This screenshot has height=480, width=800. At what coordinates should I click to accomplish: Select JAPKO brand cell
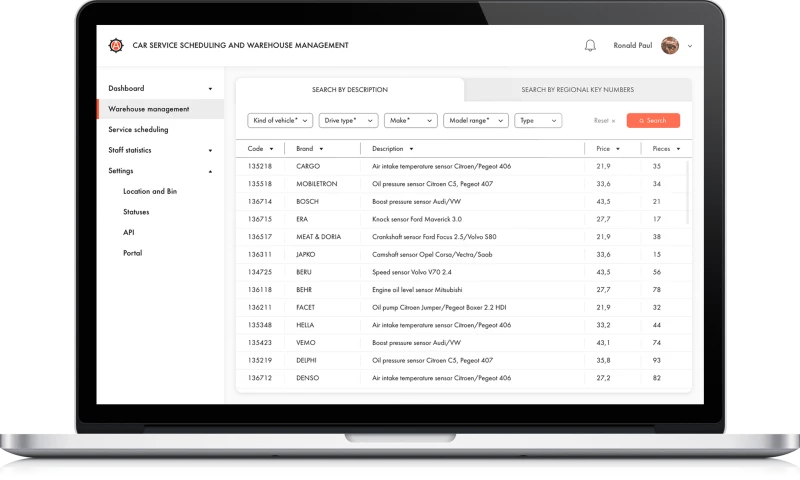point(306,255)
